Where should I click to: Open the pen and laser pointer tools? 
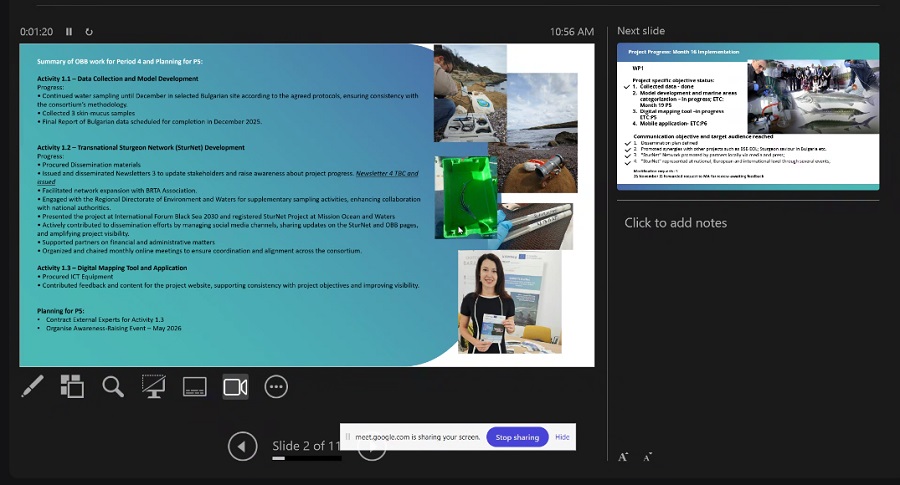[32, 386]
